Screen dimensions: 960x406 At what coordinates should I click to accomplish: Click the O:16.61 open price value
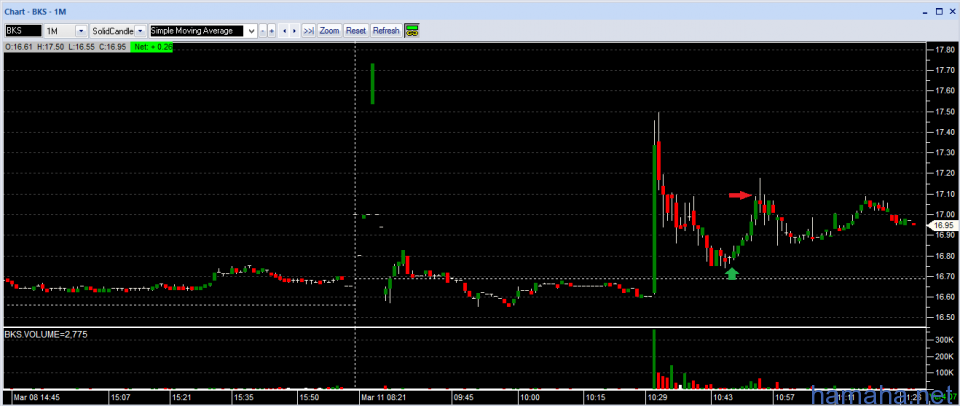point(19,47)
